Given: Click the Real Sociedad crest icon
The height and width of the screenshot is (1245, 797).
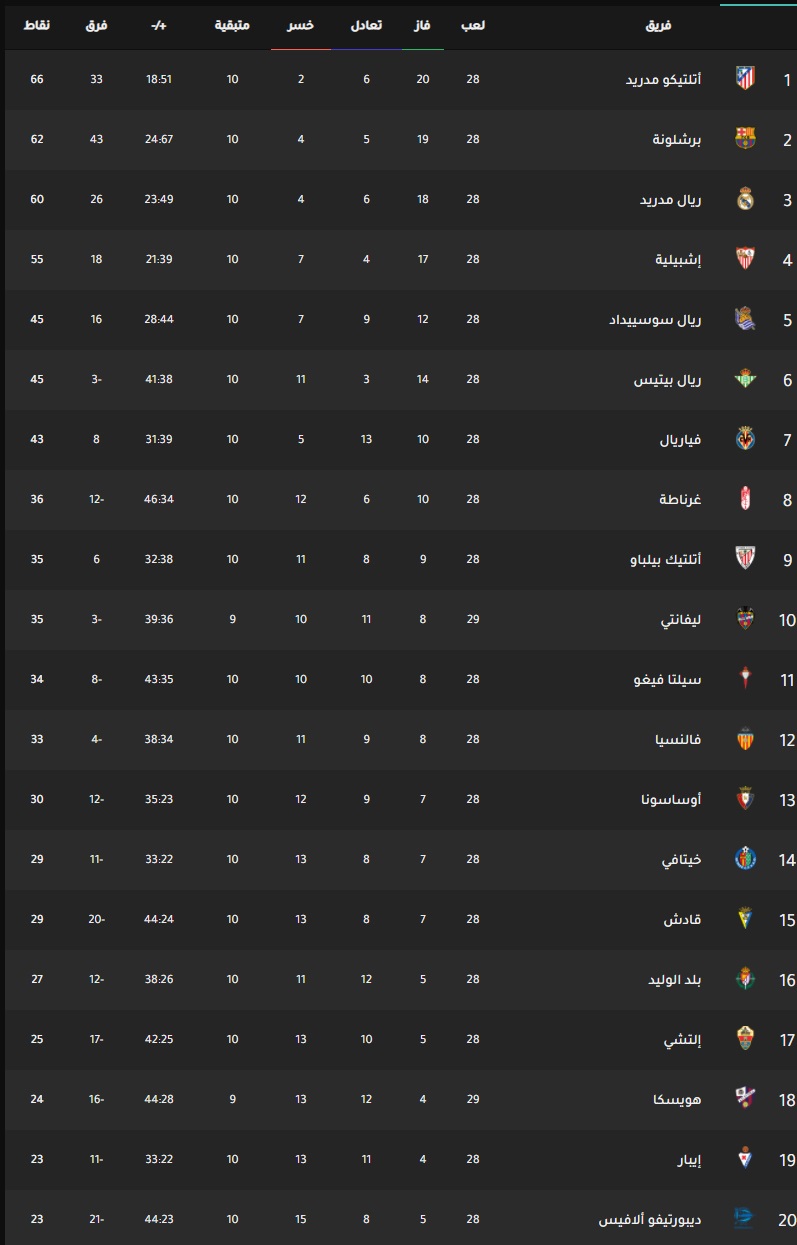Looking at the screenshot, I should click(744, 318).
